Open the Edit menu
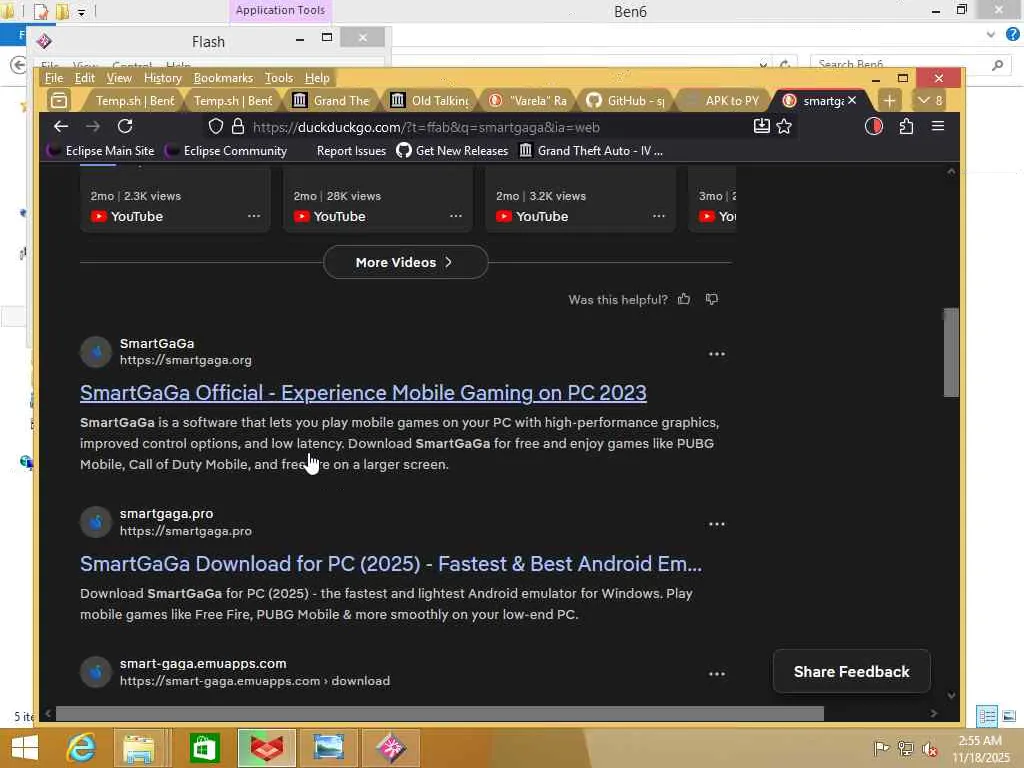 [x=85, y=78]
